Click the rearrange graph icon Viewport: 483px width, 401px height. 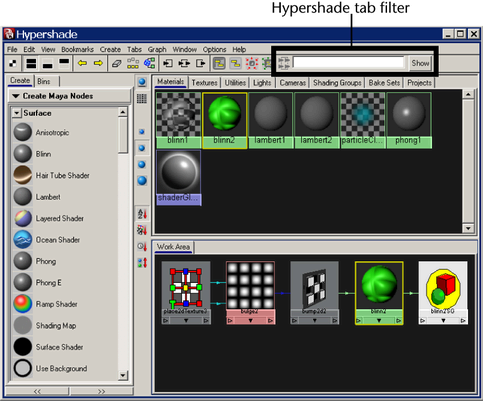point(133,63)
